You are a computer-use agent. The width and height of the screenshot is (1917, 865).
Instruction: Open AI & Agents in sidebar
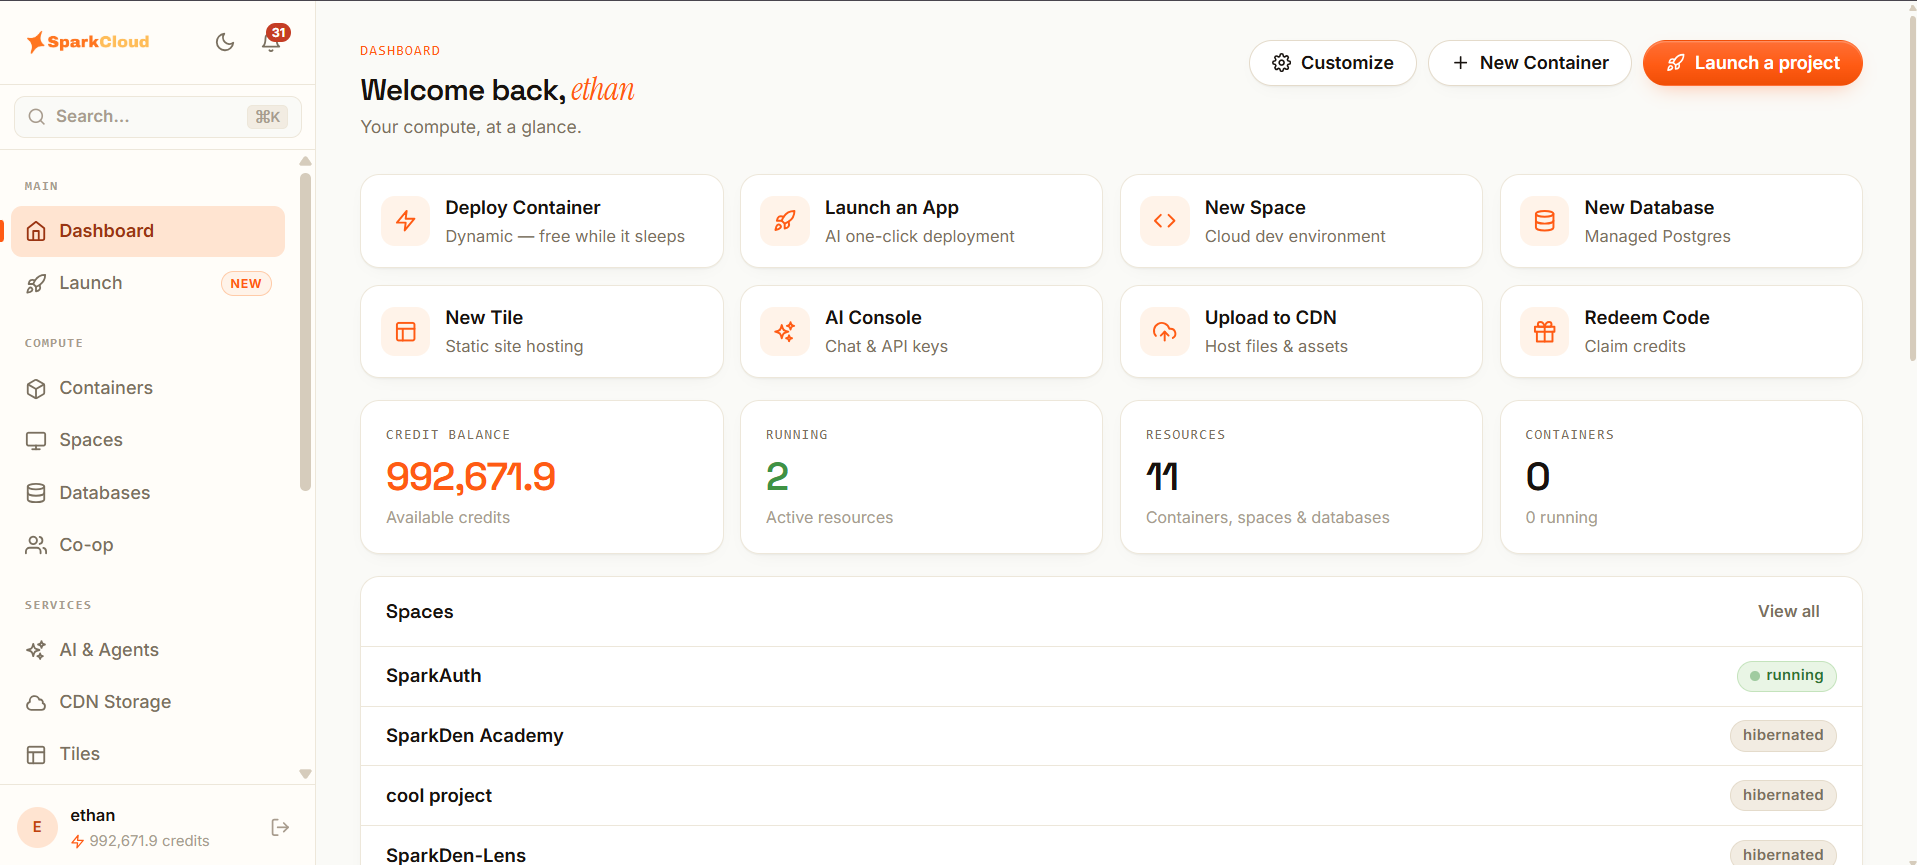click(148, 650)
